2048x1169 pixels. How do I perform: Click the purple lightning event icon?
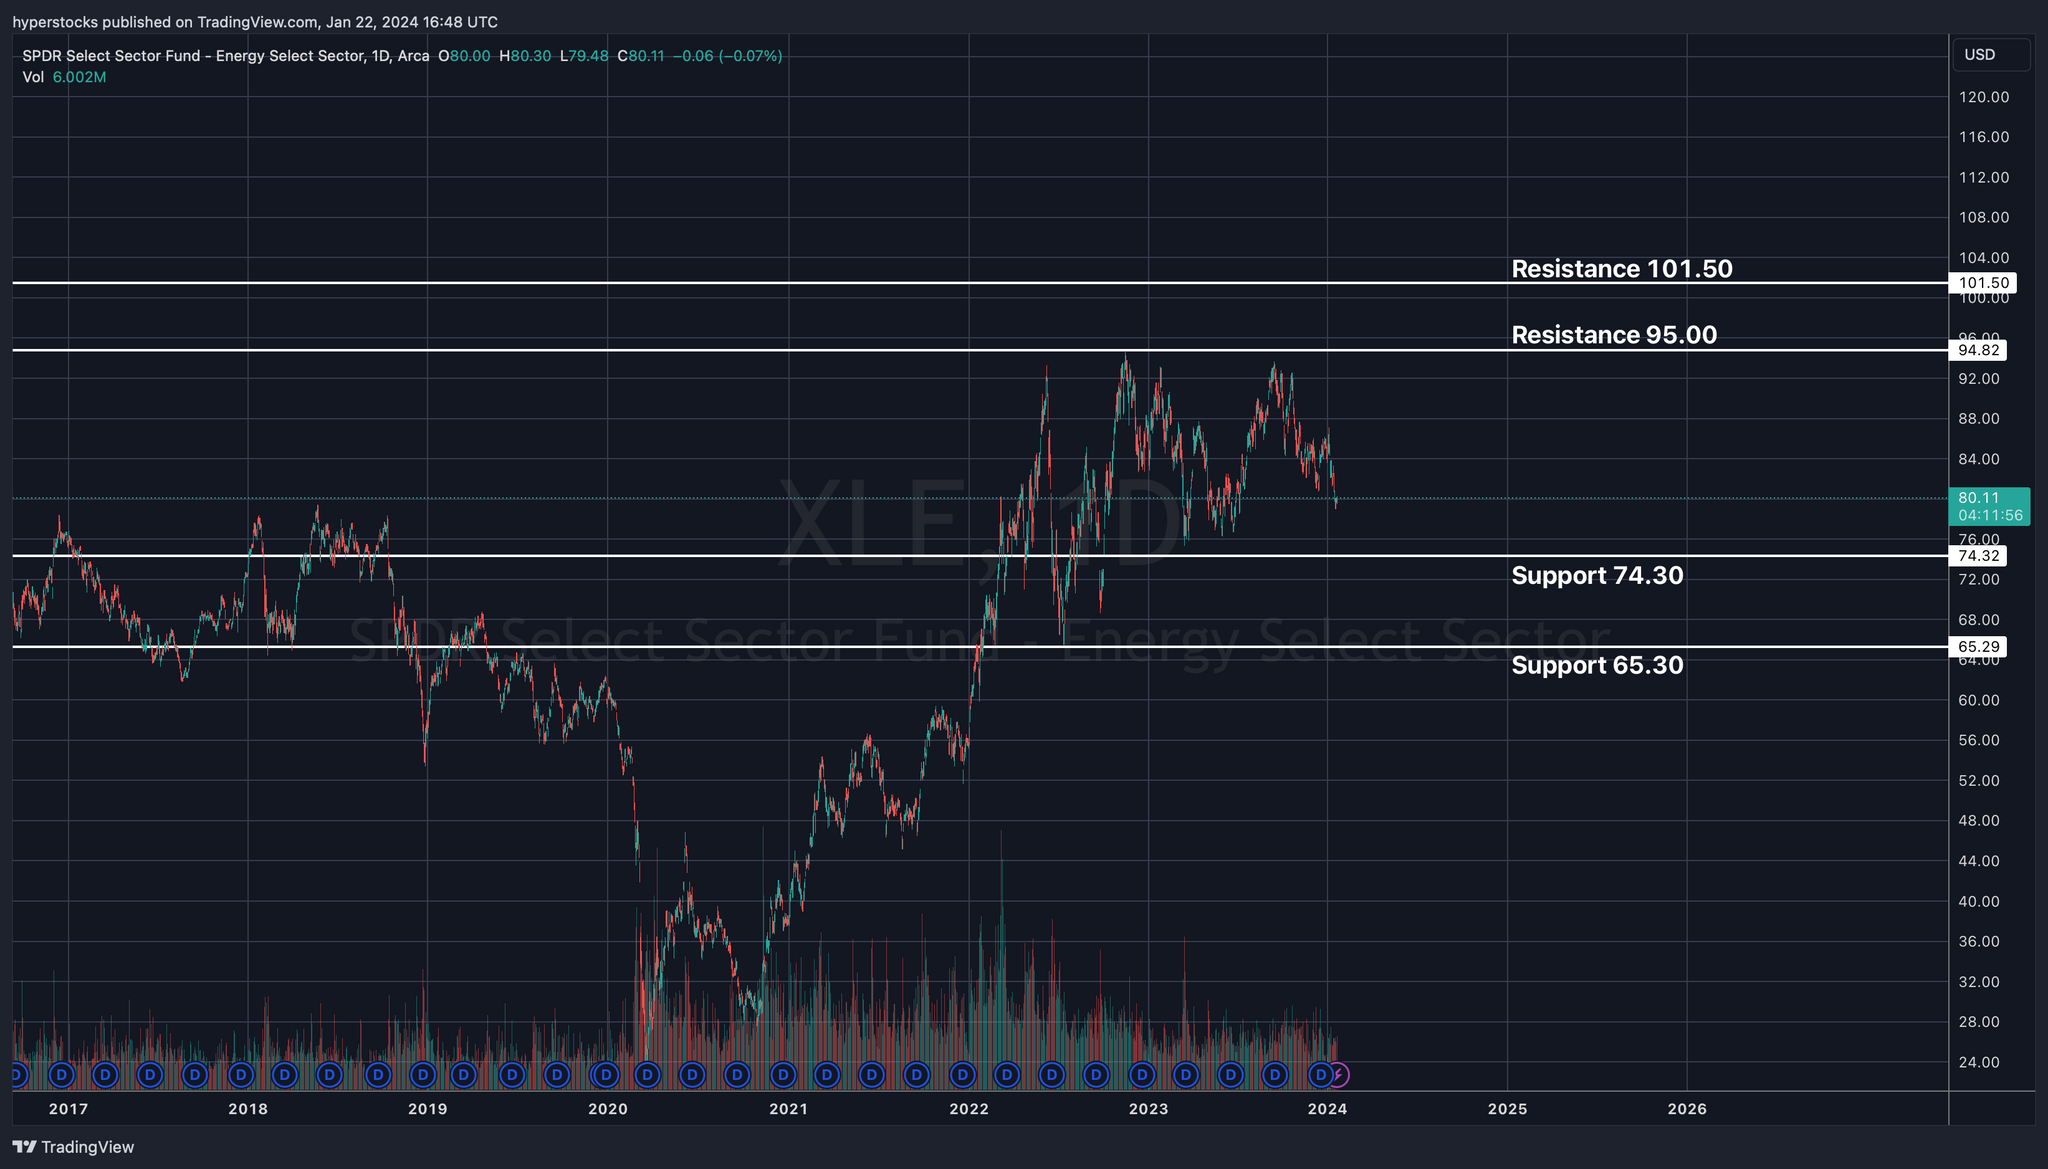[1339, 1075]
